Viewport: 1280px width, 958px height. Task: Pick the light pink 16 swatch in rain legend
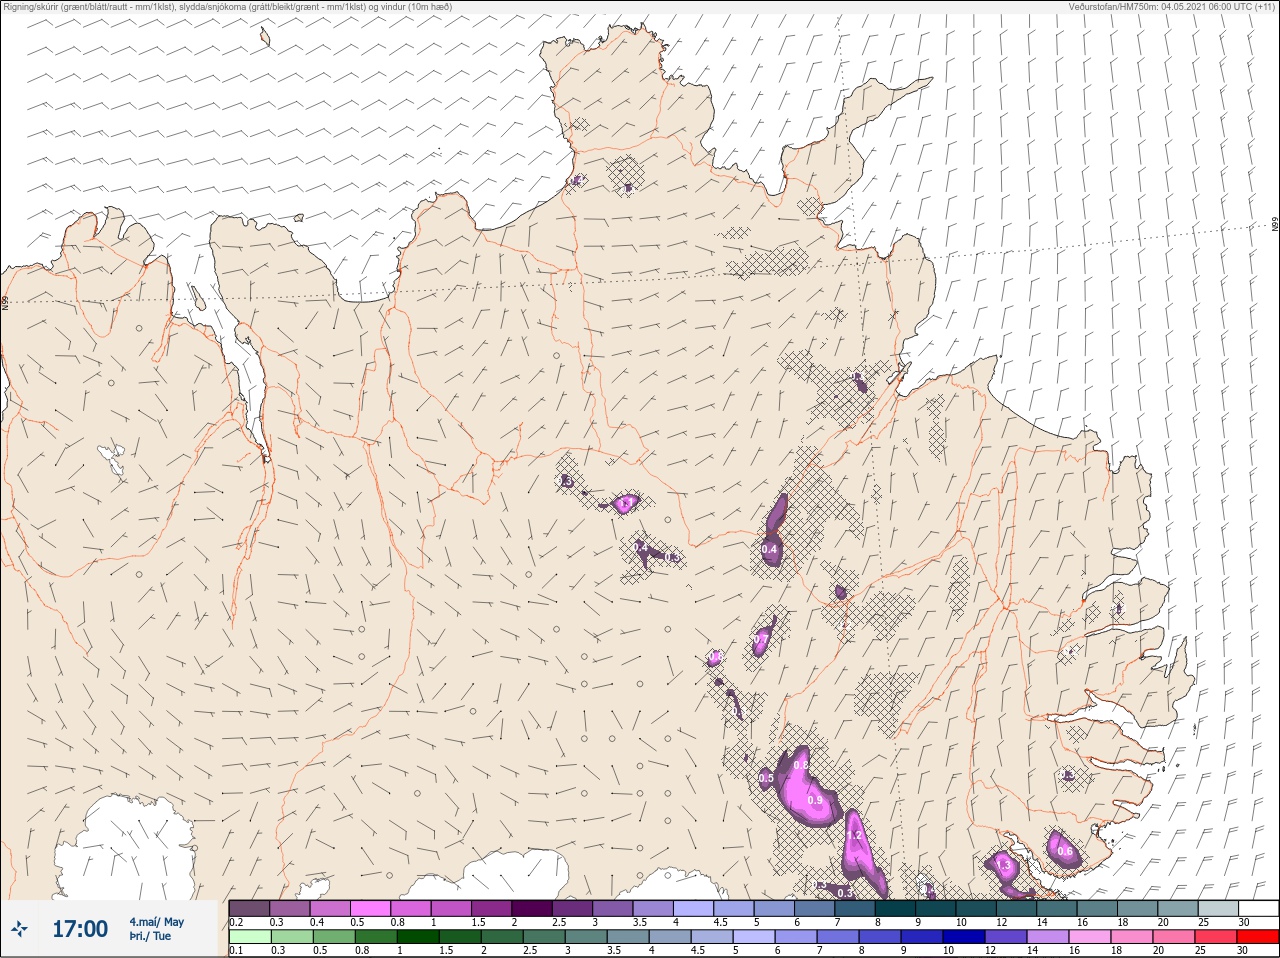click(1090, 937)
